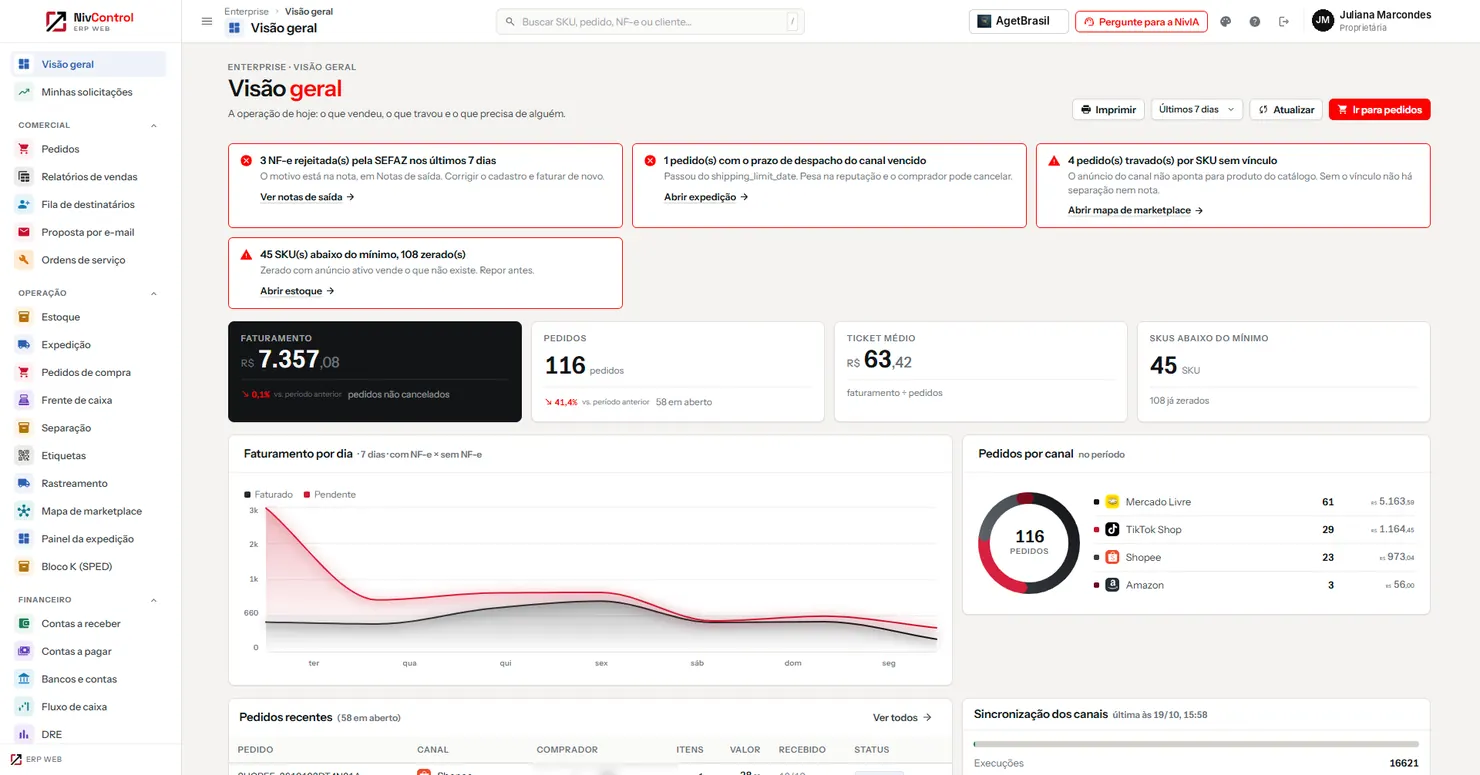The width and height of the screenshot is (1480, 775).
Task: Follow the Abrir estoque link
Action: (x=297, y=291)
